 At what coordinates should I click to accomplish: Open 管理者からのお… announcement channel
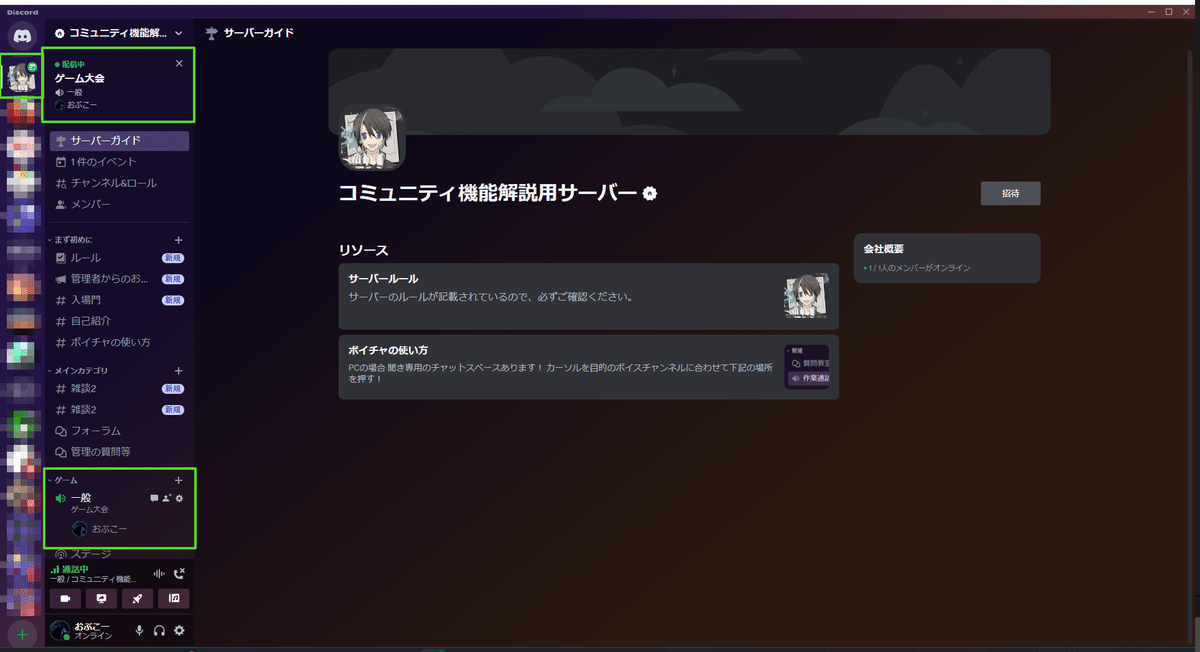pos(119,279)
